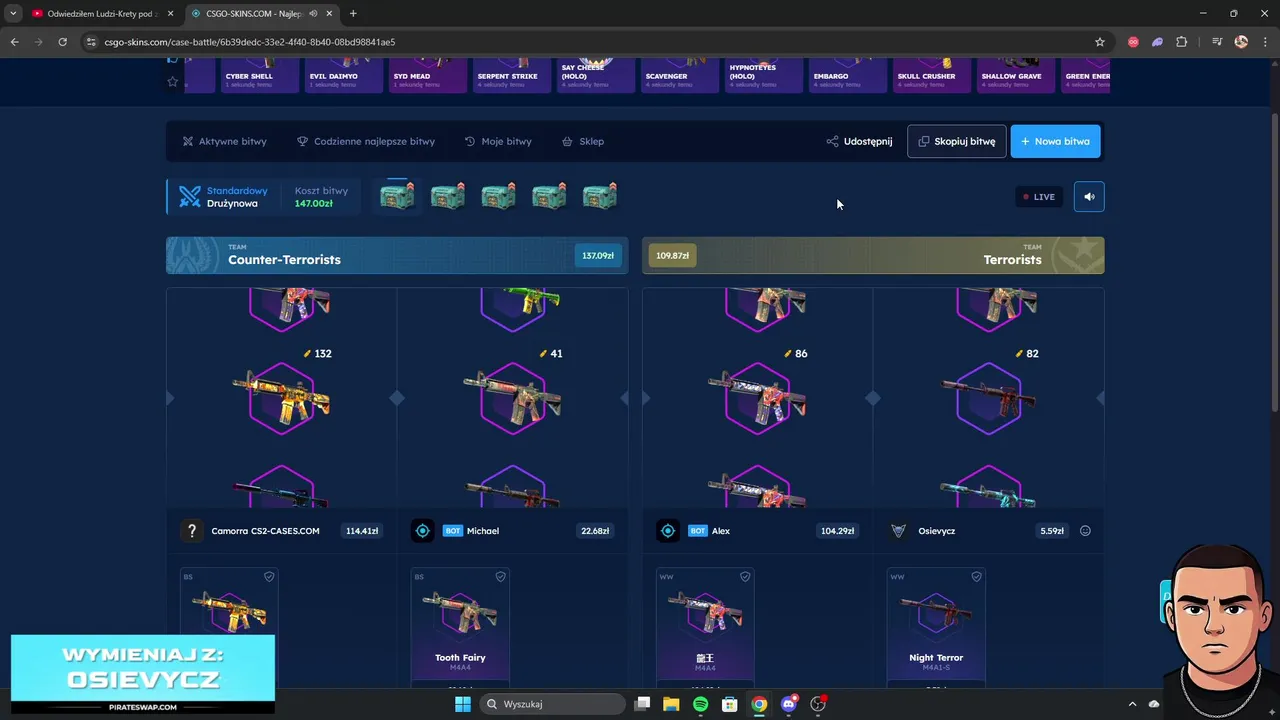Open the browser extensions puzzle icon
The width and height of the screenshot is (1280, 720).
tap(1182, 42)
